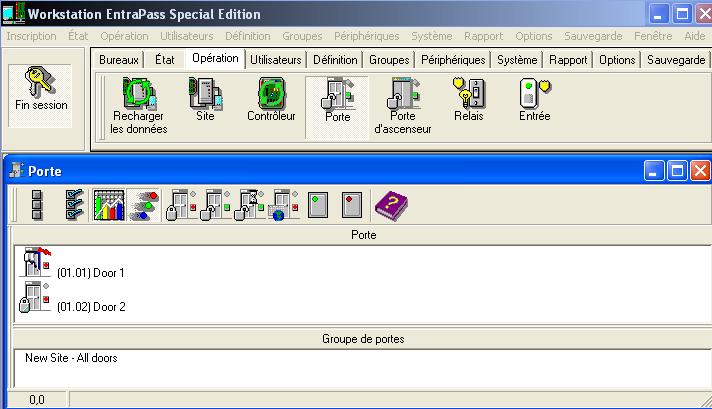Select the Opération tab
Viewport: 712px width, 409px height.
(215, 58)
